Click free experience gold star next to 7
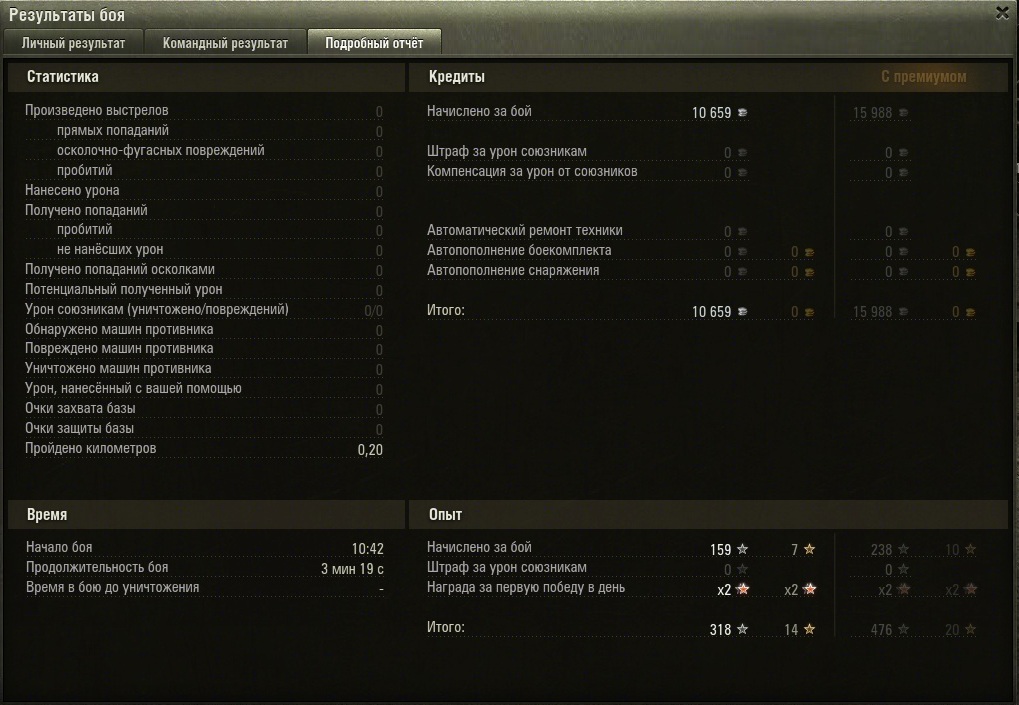The width and height of the screenshot is (1019, 705). (809, 550)
